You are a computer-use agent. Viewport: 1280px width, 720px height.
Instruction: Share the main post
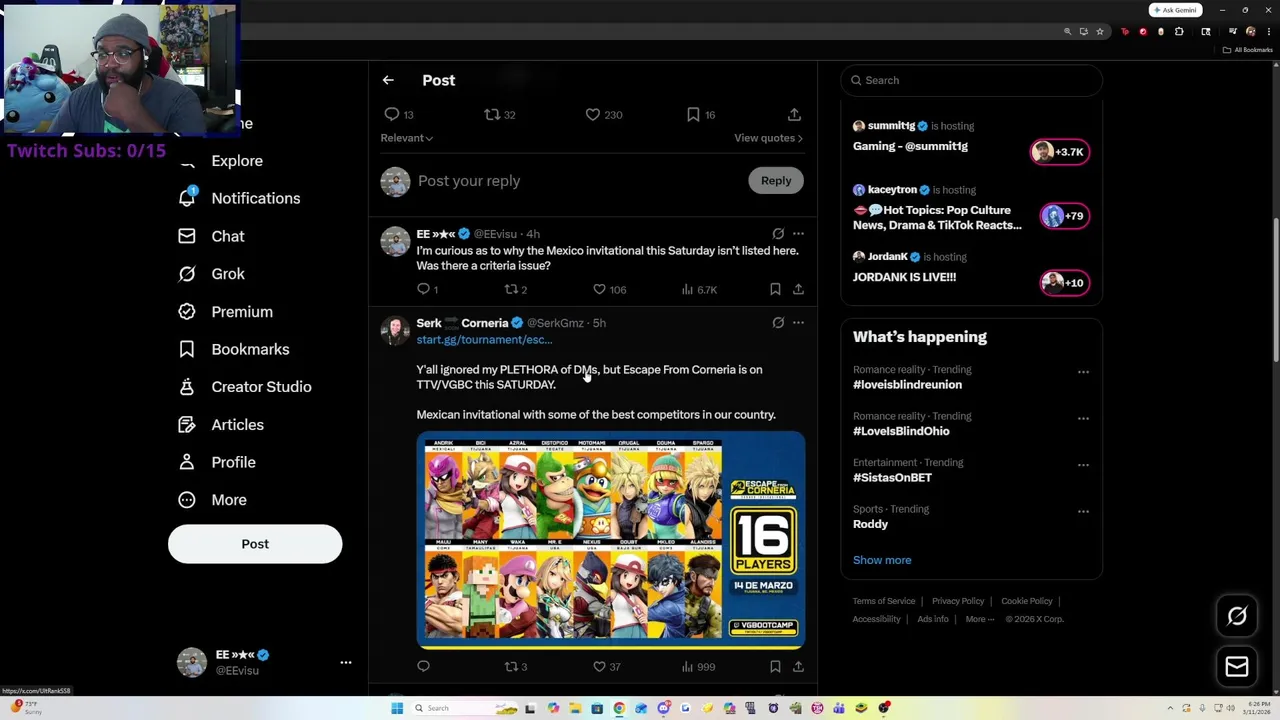click(x=794, y=115)
